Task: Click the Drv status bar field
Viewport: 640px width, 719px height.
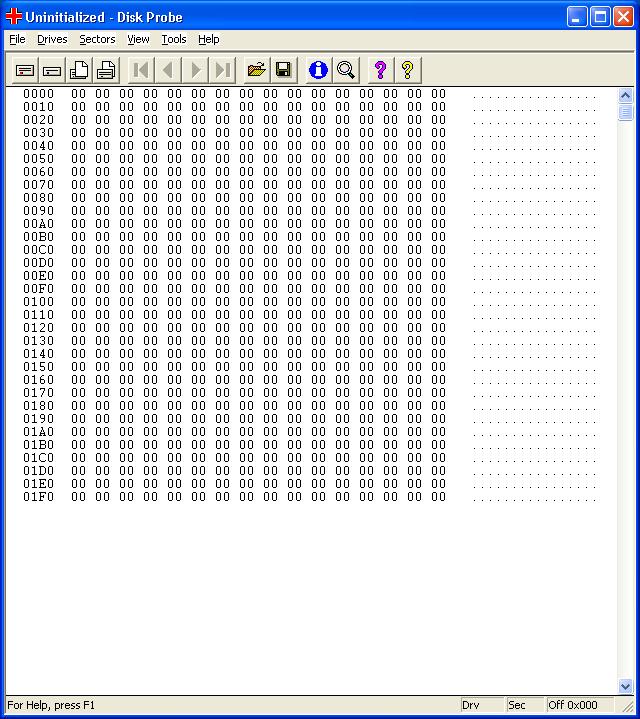Action: click(x=482, y=705)
